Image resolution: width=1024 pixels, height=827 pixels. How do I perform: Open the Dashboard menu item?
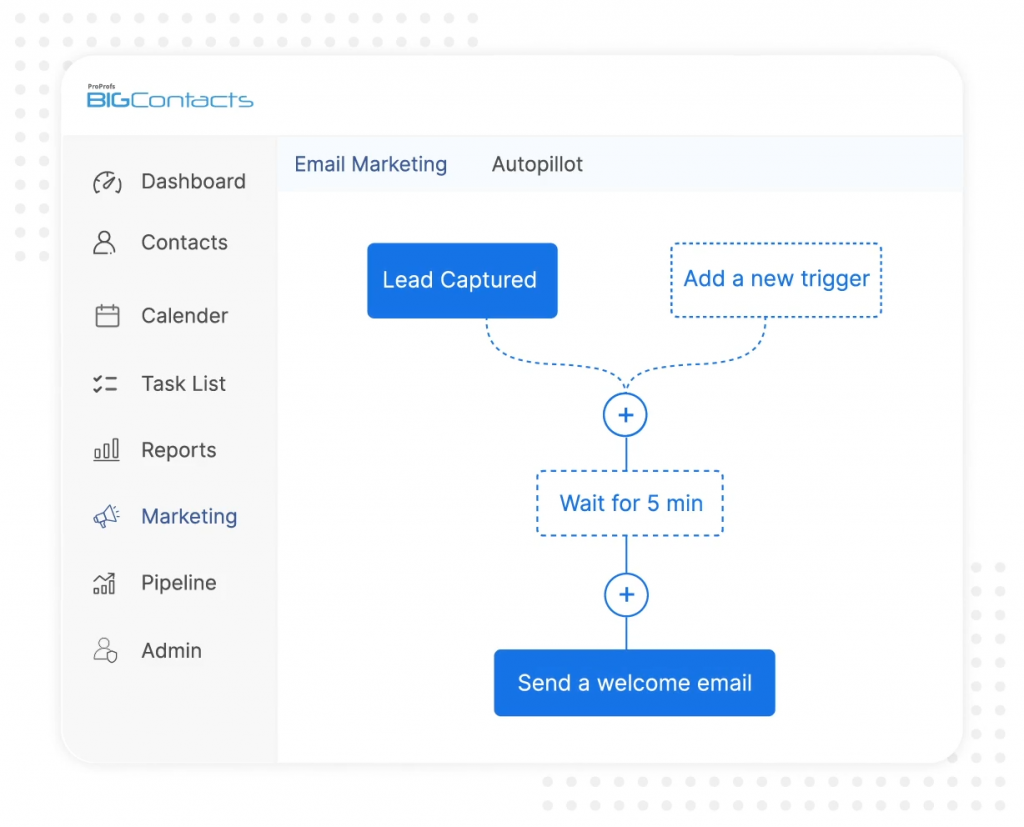(x=193, y=182)
